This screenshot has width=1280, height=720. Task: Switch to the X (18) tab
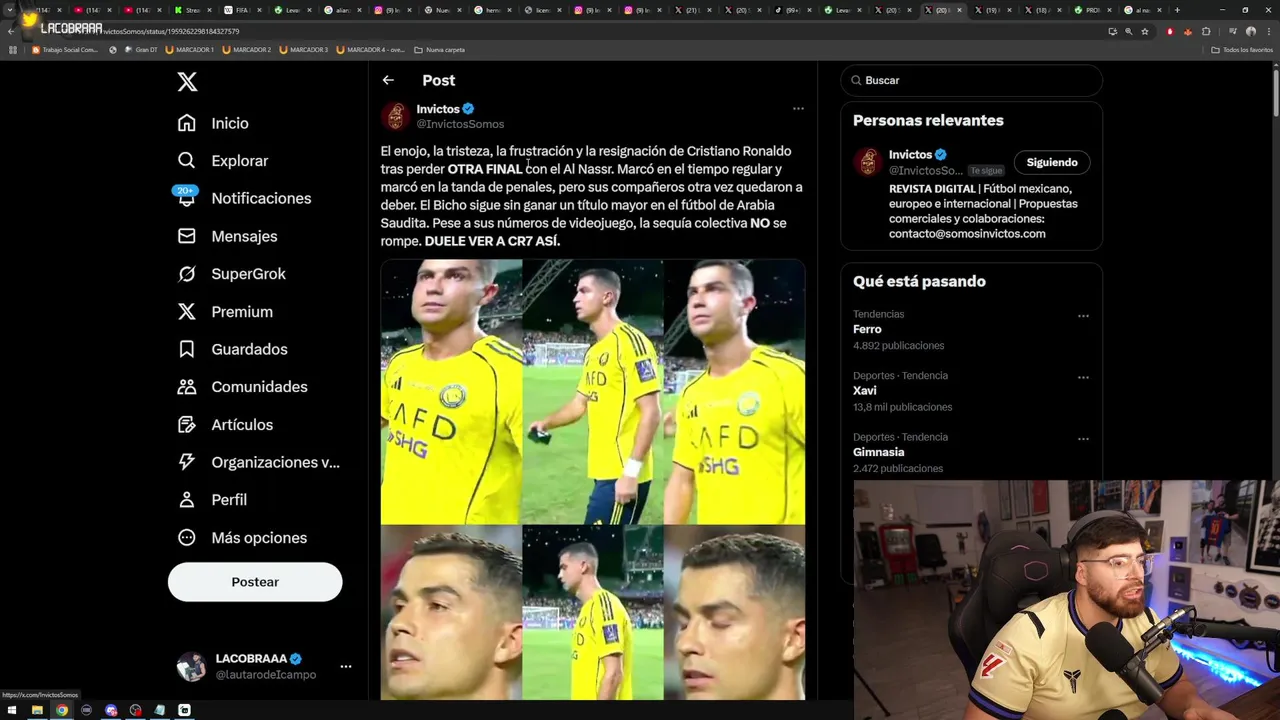(x=1044, y=10)
